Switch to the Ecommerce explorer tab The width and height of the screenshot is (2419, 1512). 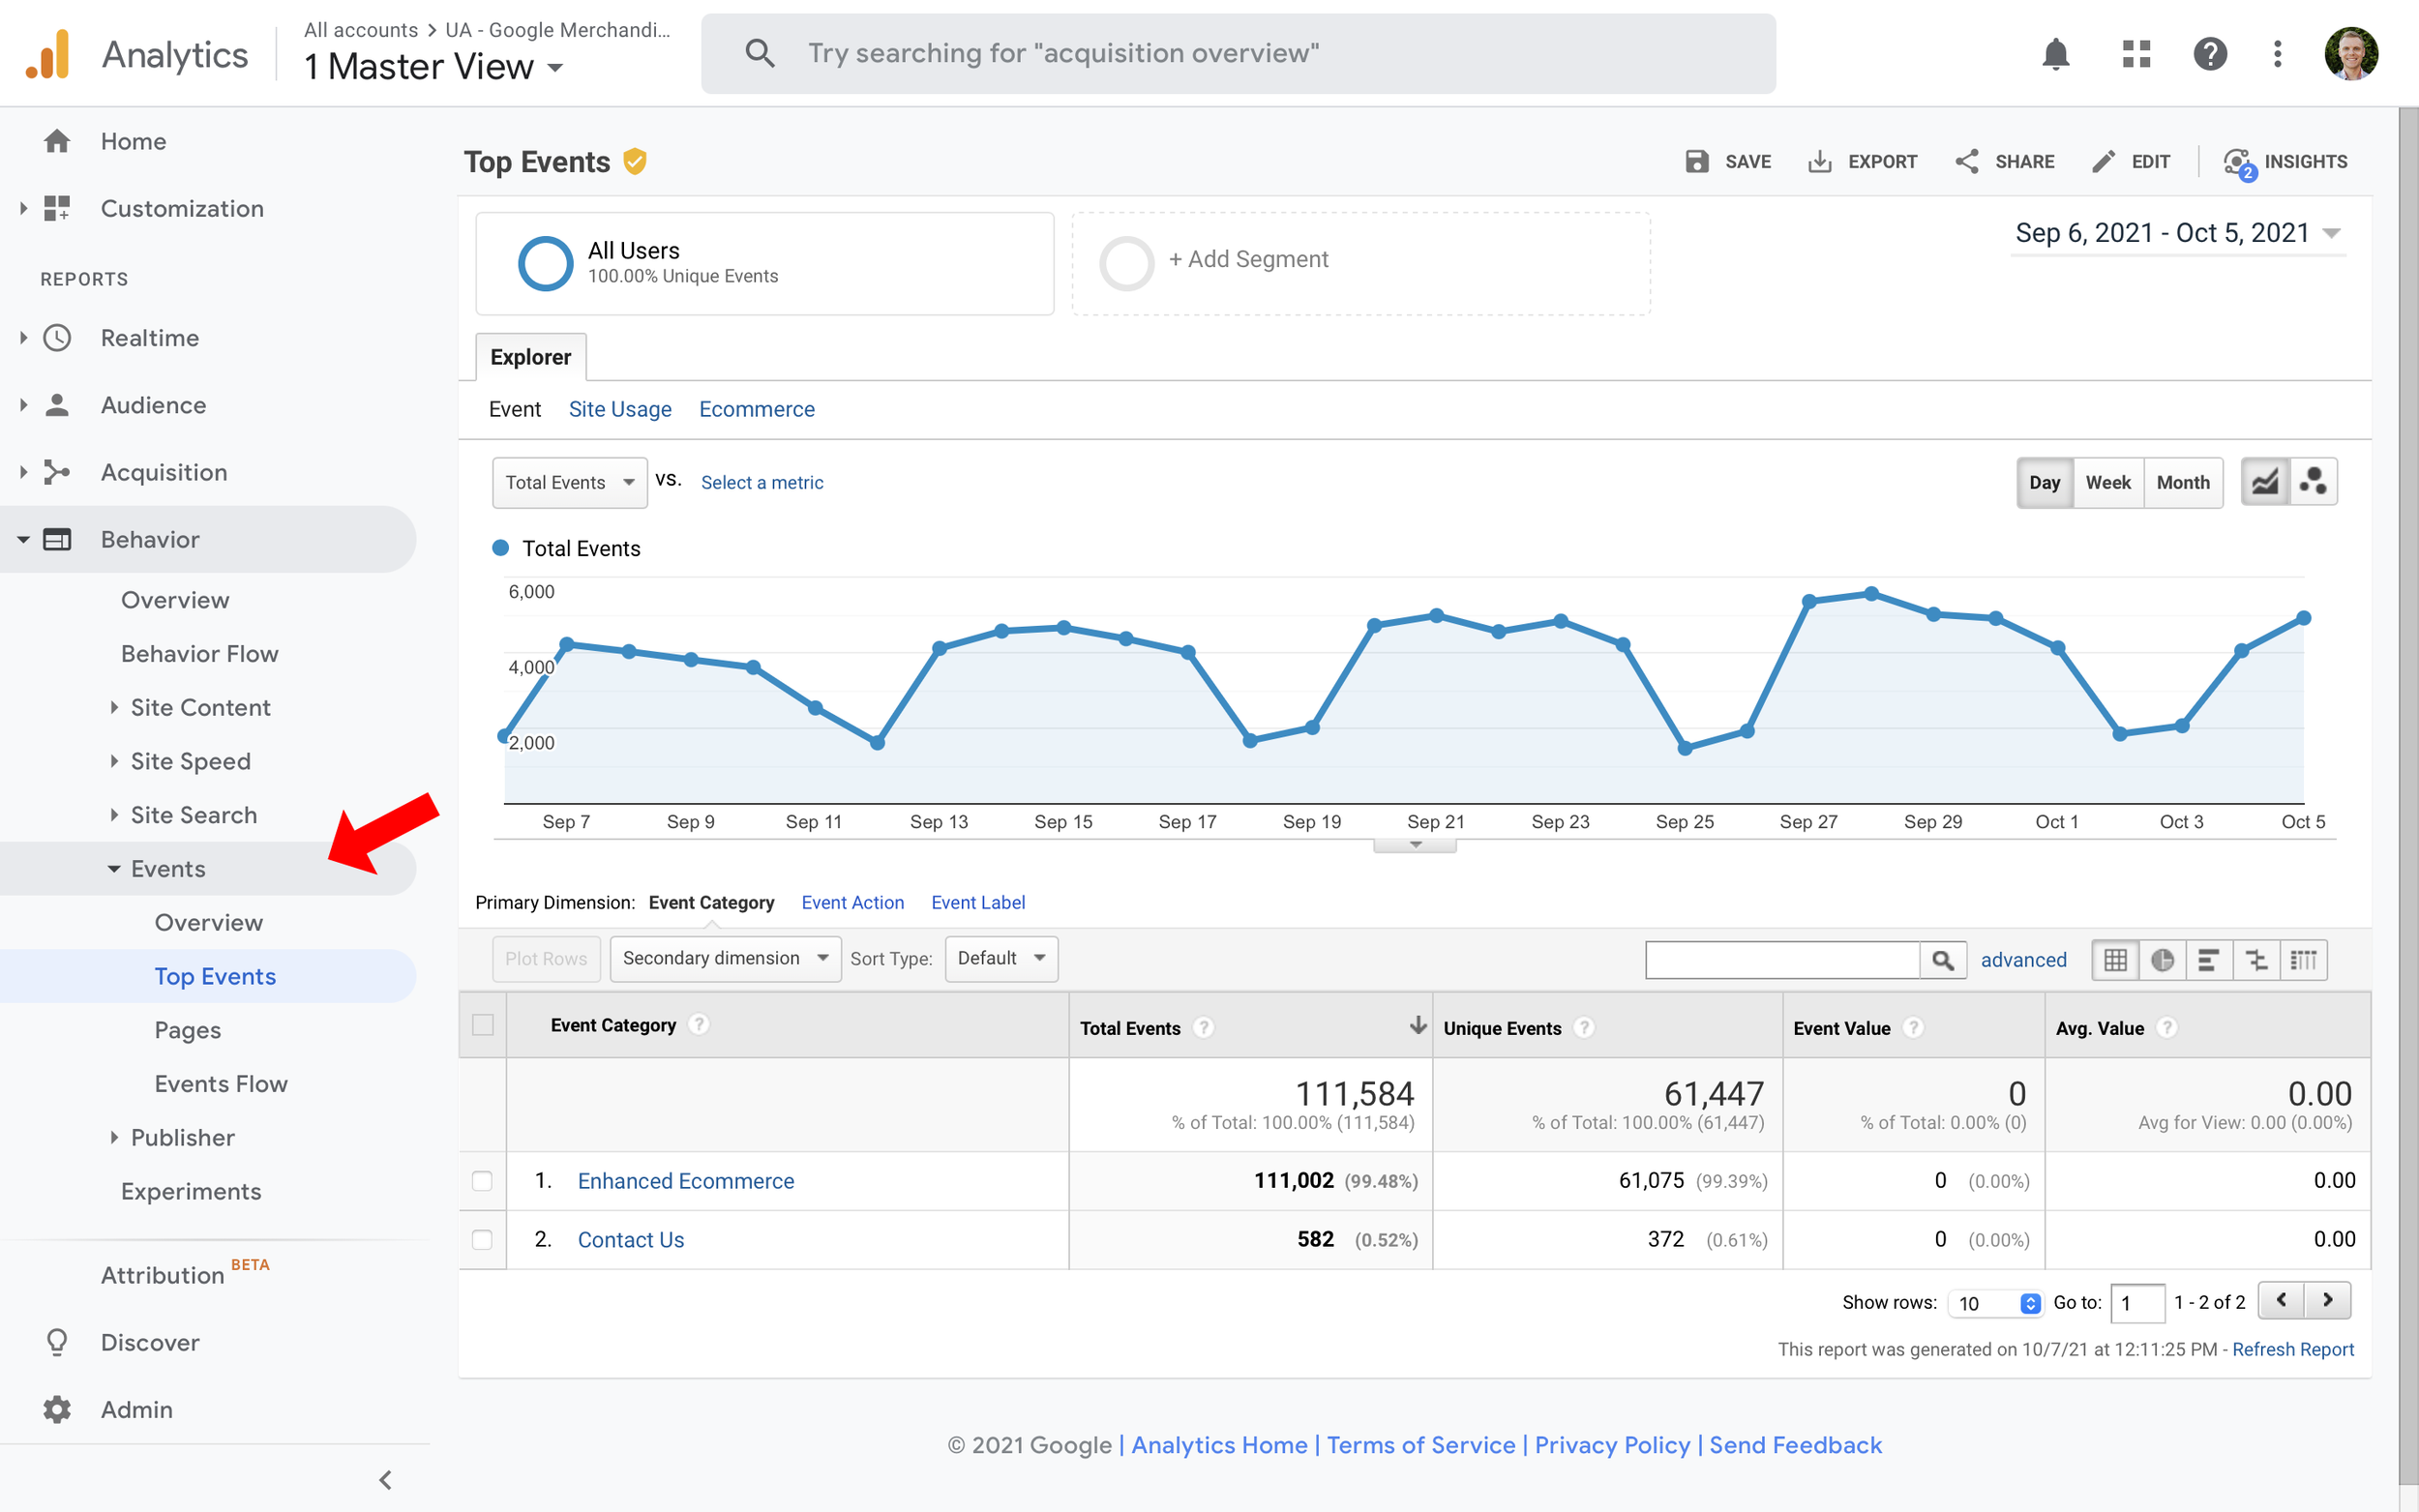757,409
